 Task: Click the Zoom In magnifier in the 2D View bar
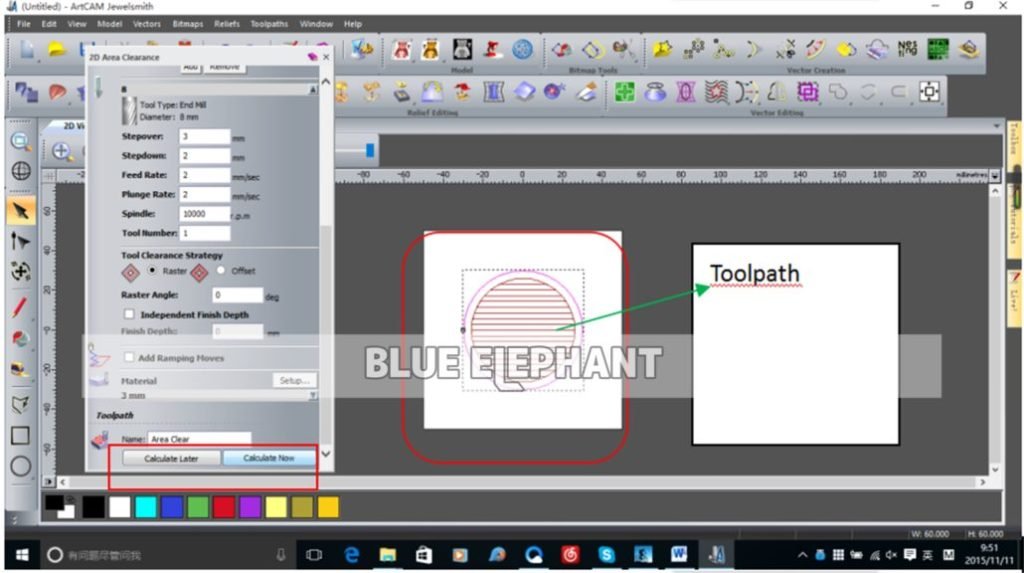tap(61, 151)
